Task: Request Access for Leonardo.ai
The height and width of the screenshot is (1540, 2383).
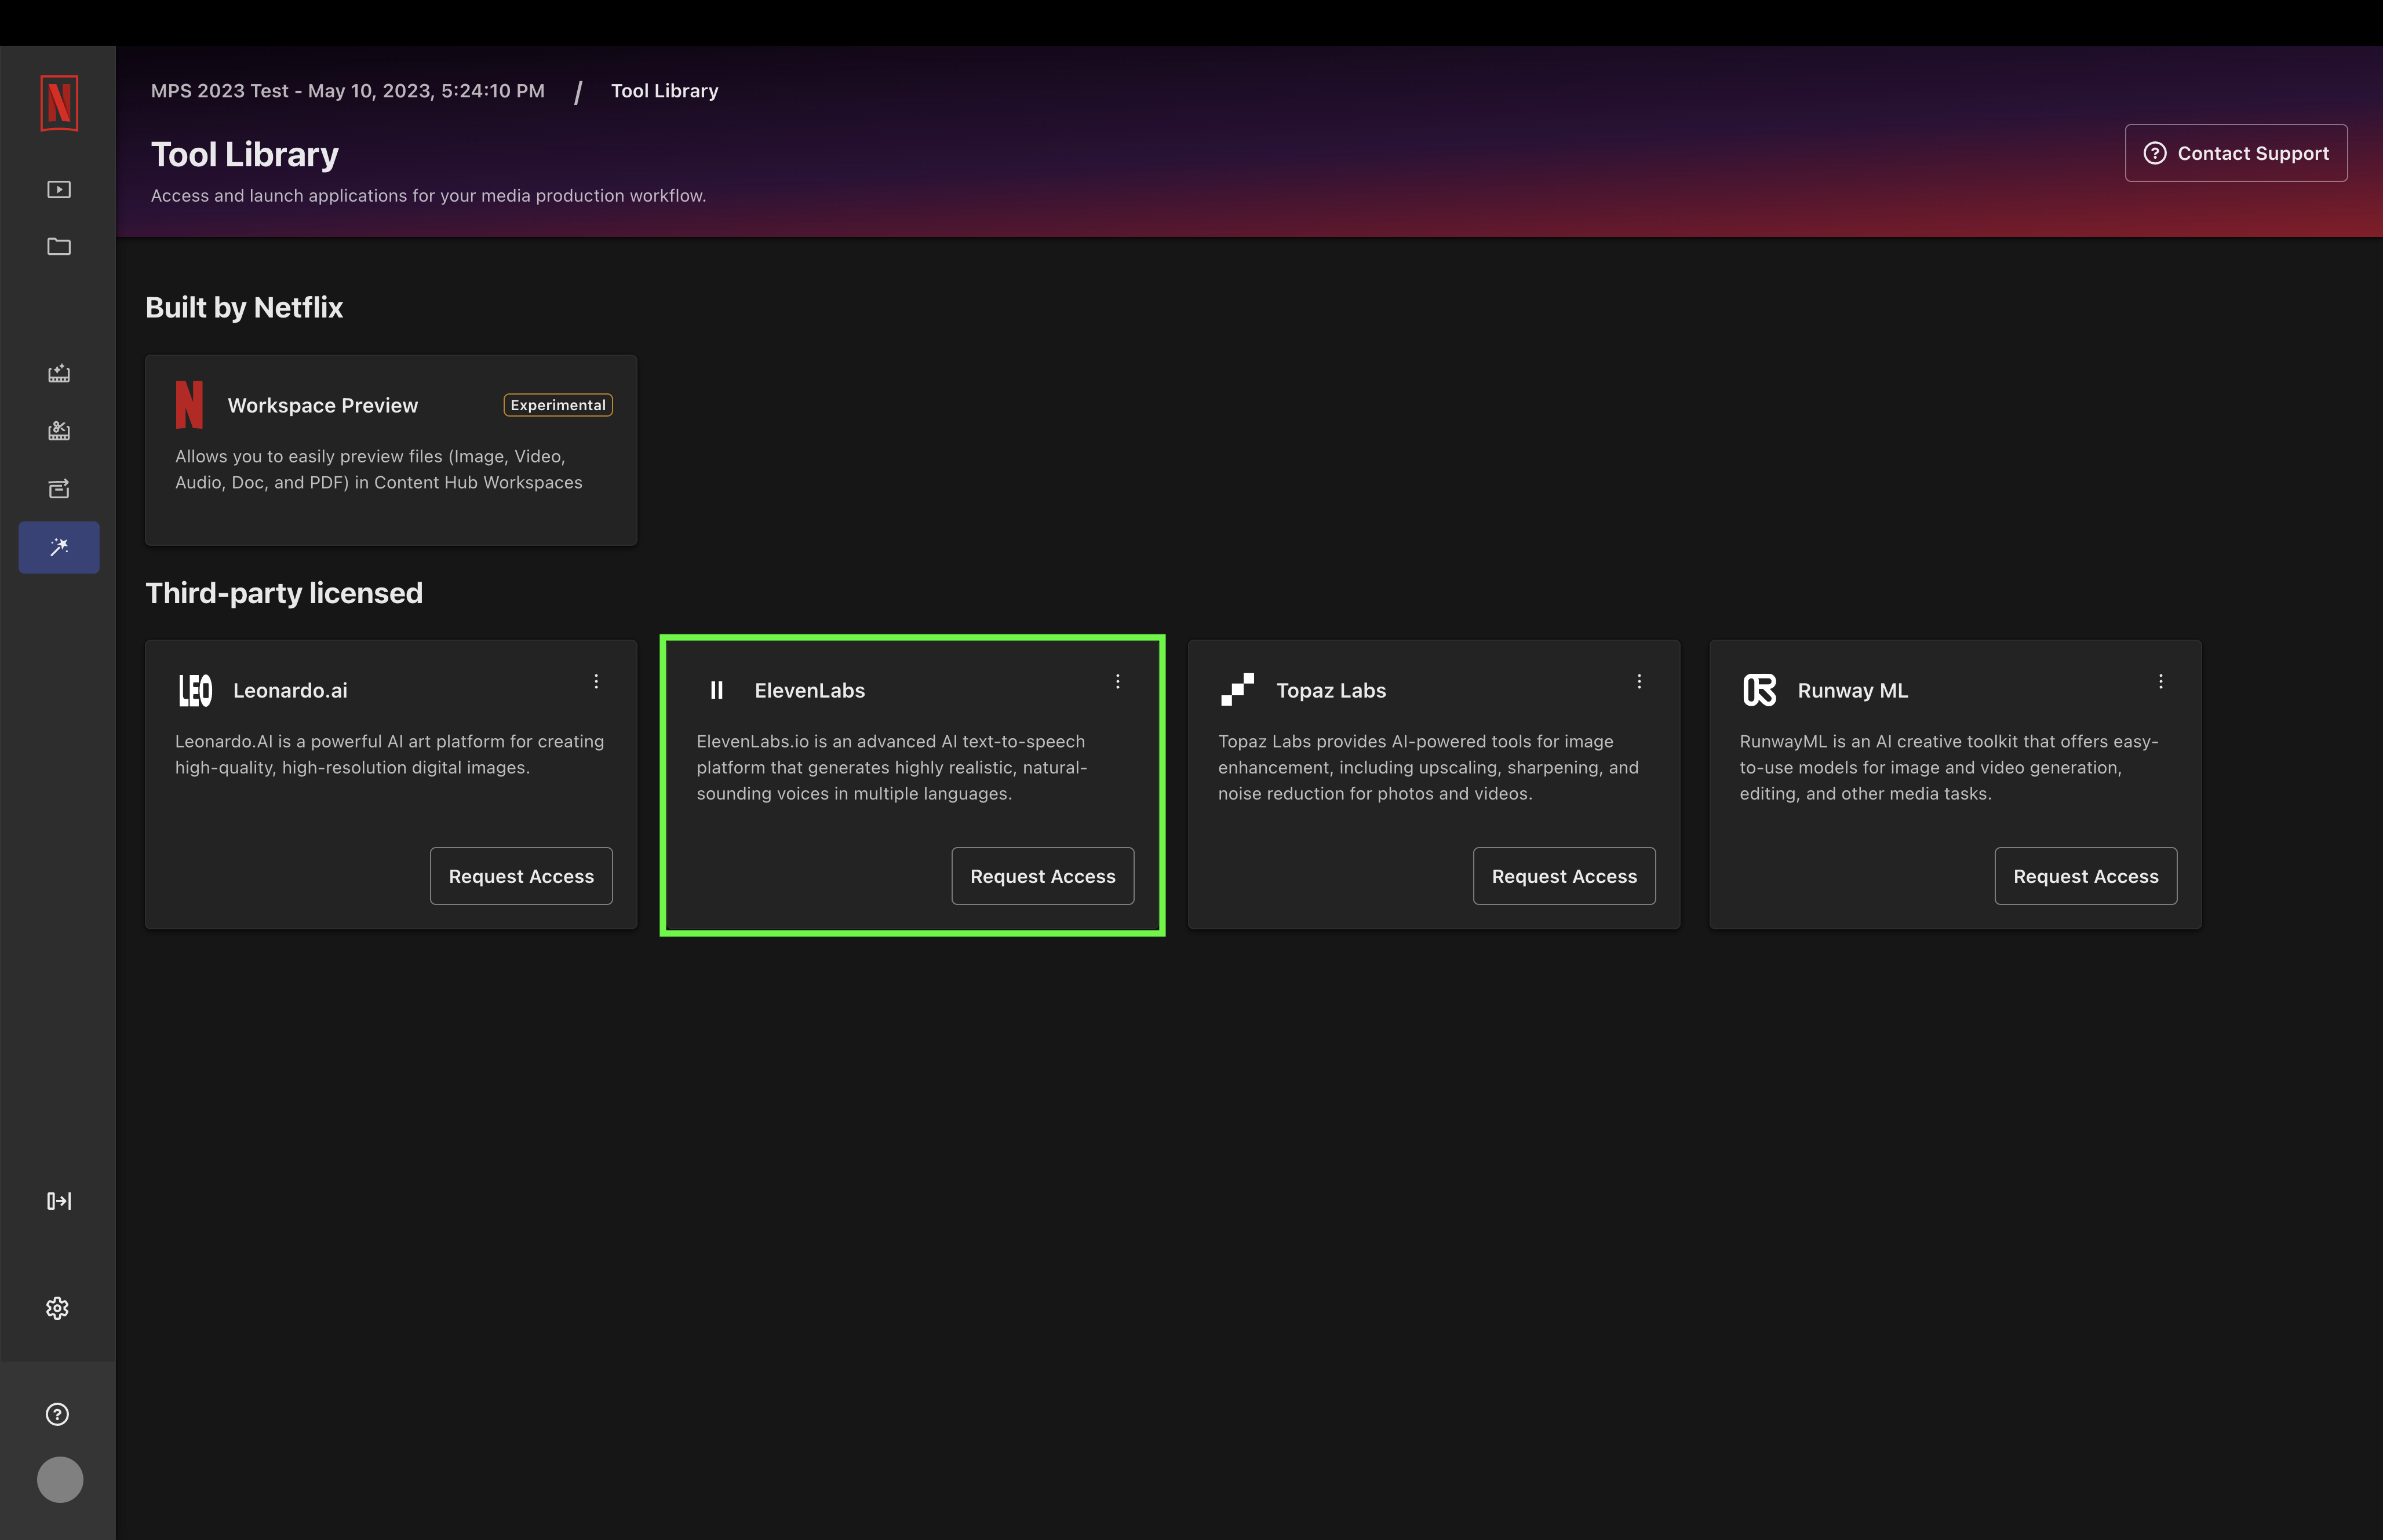Action: (x=521, y=876)
